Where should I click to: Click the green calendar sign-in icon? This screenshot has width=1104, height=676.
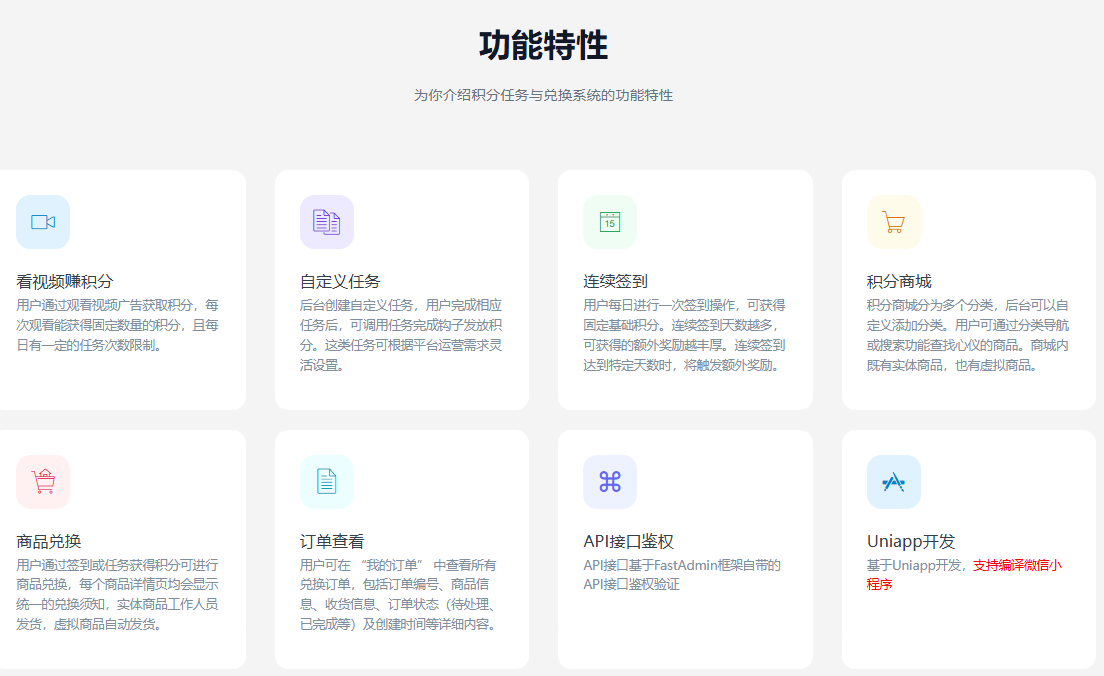[x=609, y=222]
